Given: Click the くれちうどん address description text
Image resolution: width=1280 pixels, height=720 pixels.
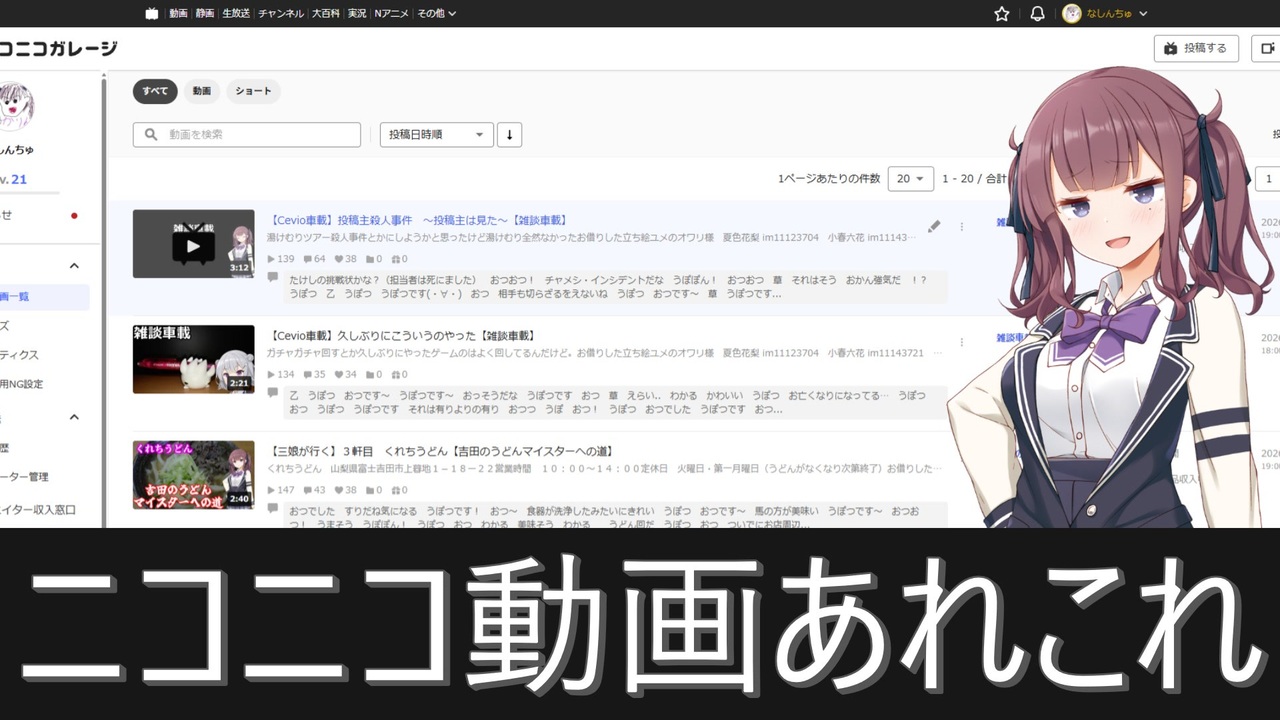Looking at the screenshot, I should pos(605,469).
